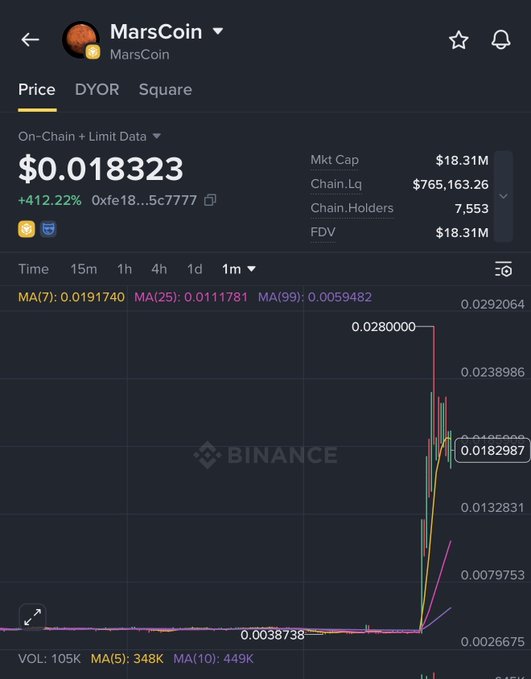Tap the Chain.Lq label
Screen dimensions: 531x679
click(x=336, y=184)
